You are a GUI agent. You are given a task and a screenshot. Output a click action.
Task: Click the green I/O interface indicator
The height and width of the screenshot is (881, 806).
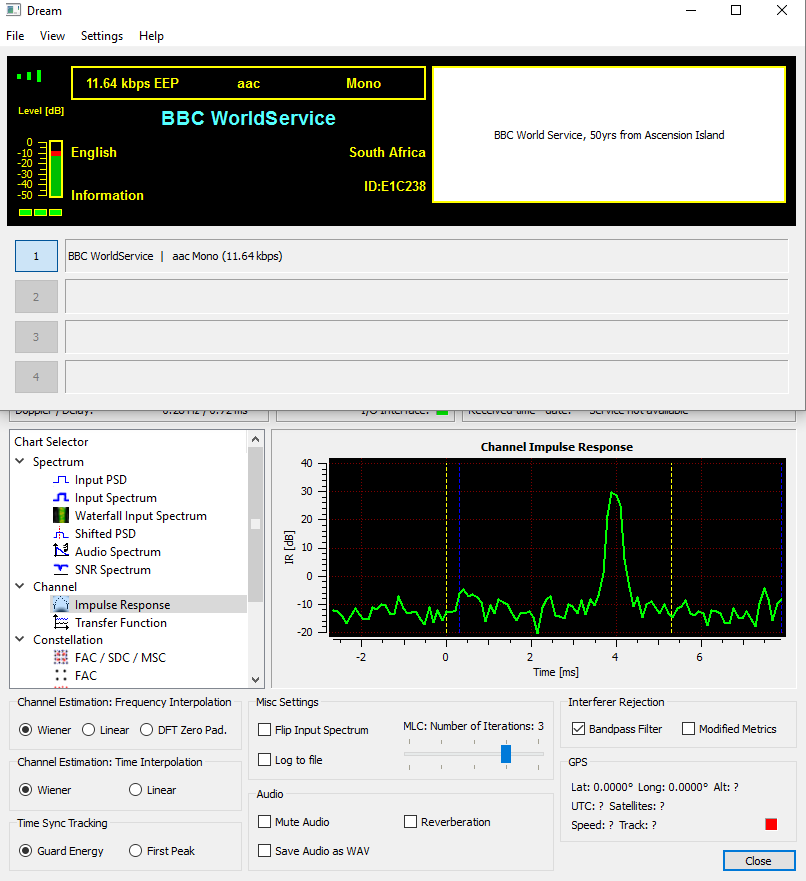coord(442,412)
